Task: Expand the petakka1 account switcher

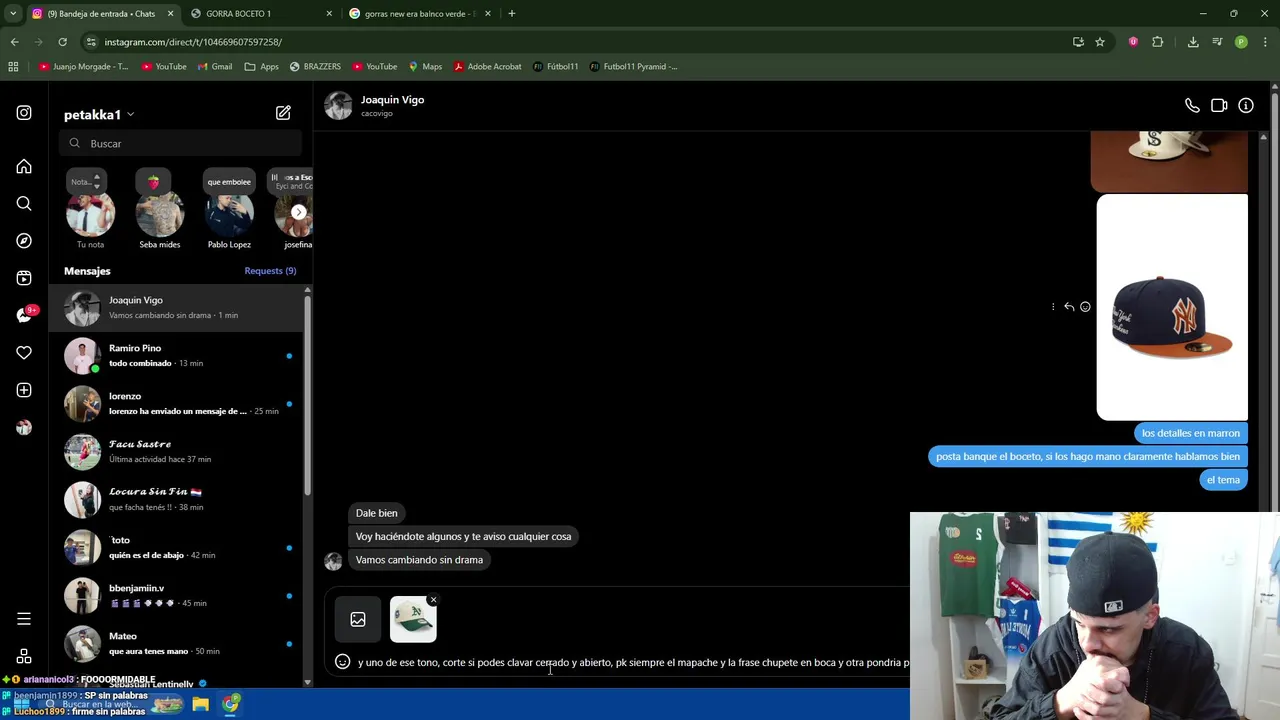Action: pyautogui.click(x=99, y=114)
